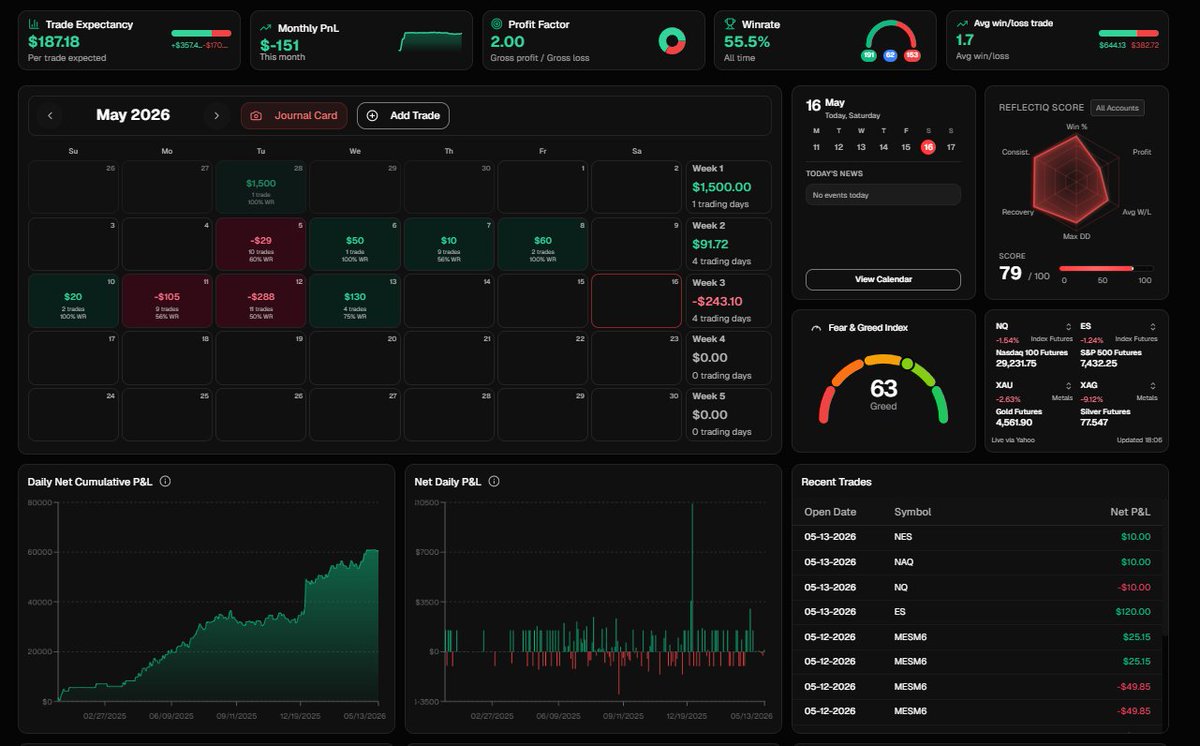This screenshot has height=746, width=1200.
Task: Click the camera icon in Journal Card
Action: point(256,116)
